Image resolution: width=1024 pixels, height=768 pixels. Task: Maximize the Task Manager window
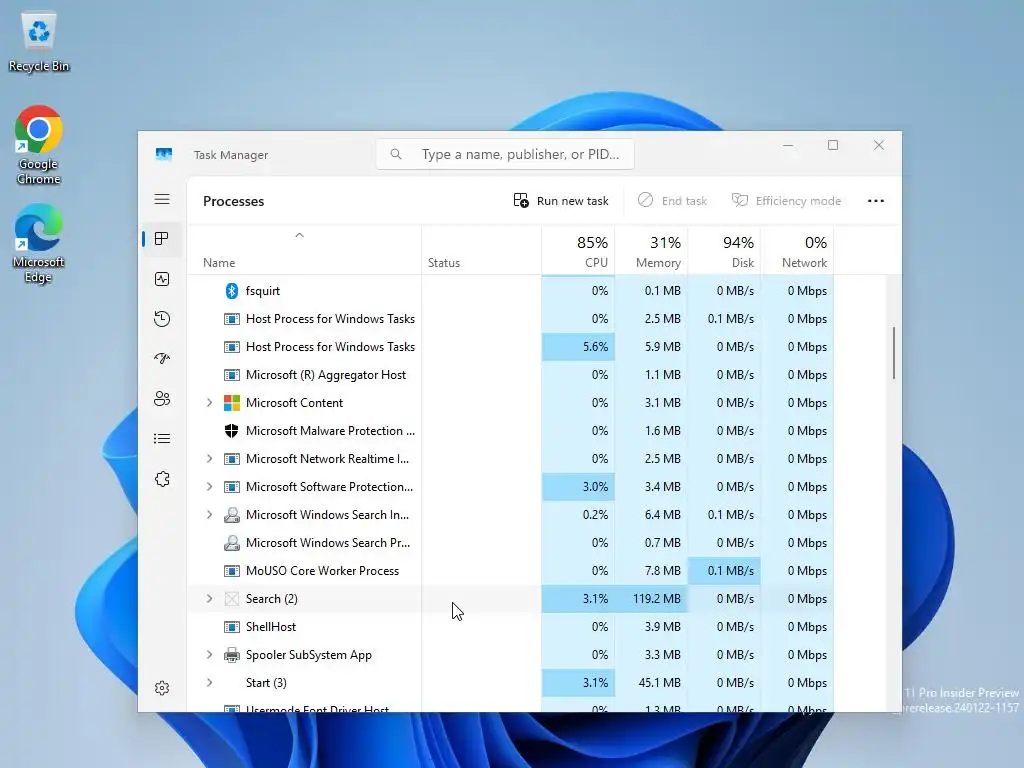(x=833, y=146)
